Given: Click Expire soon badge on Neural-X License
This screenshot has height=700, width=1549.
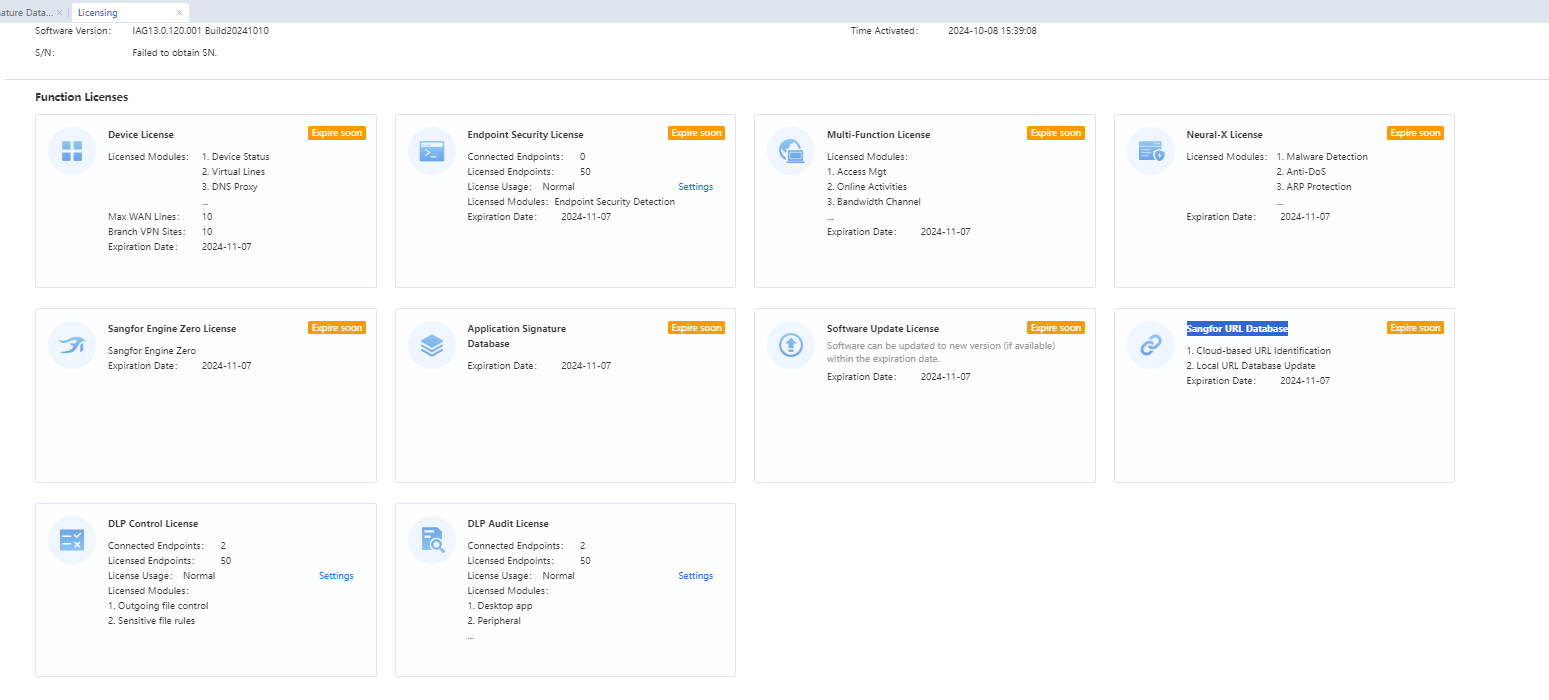Looking at the screenshot, I should 1415,133.
